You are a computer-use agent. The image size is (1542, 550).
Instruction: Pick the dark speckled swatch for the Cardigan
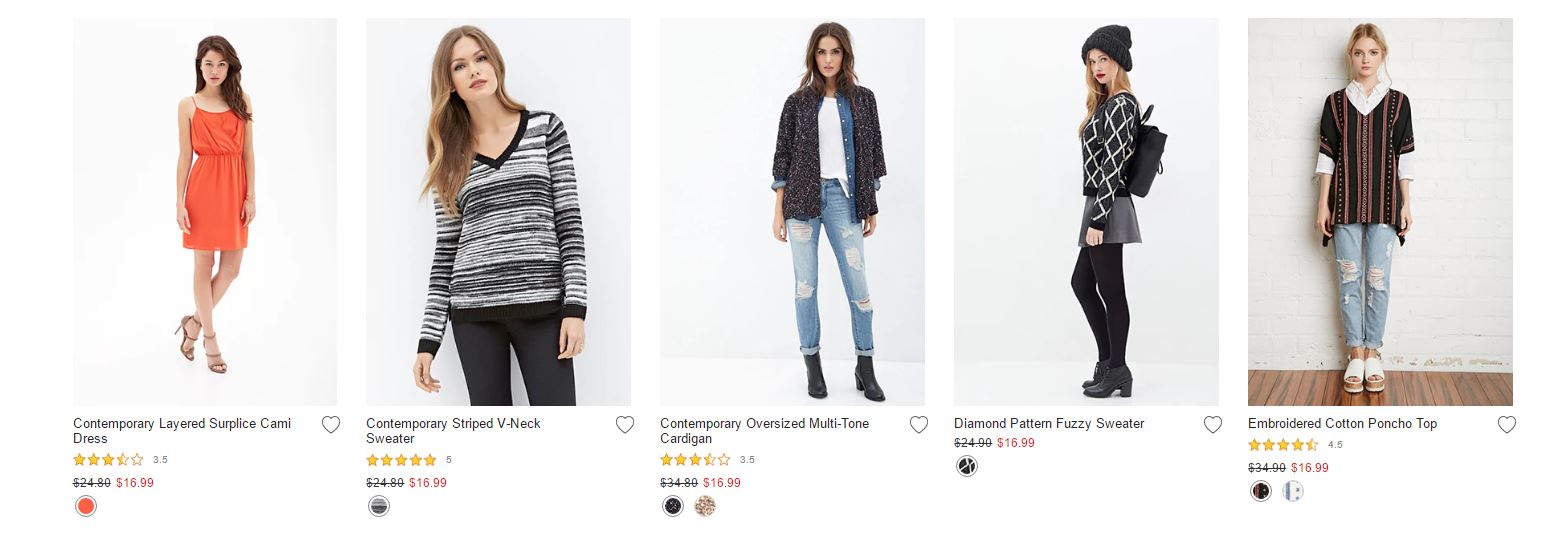pyautogui.click(x=673, y=506)
